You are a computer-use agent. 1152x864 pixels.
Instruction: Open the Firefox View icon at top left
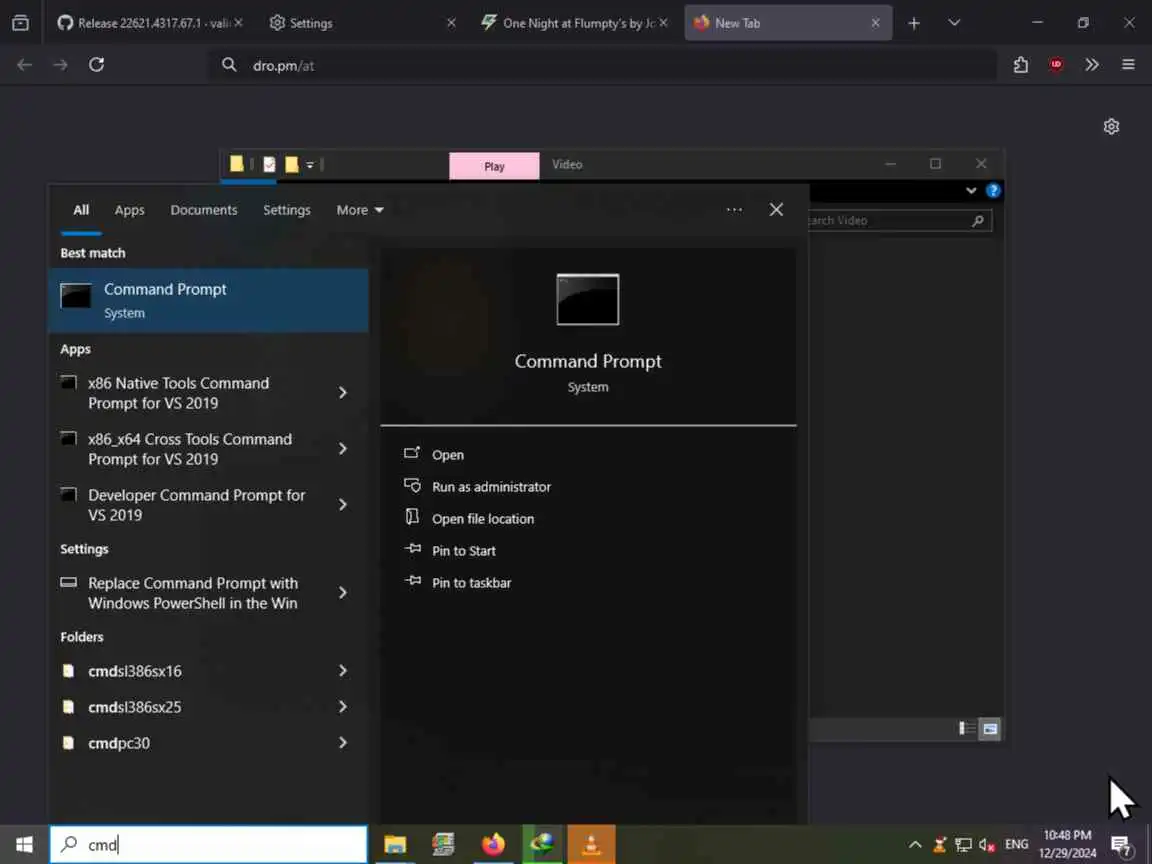[x=21, y=23]
